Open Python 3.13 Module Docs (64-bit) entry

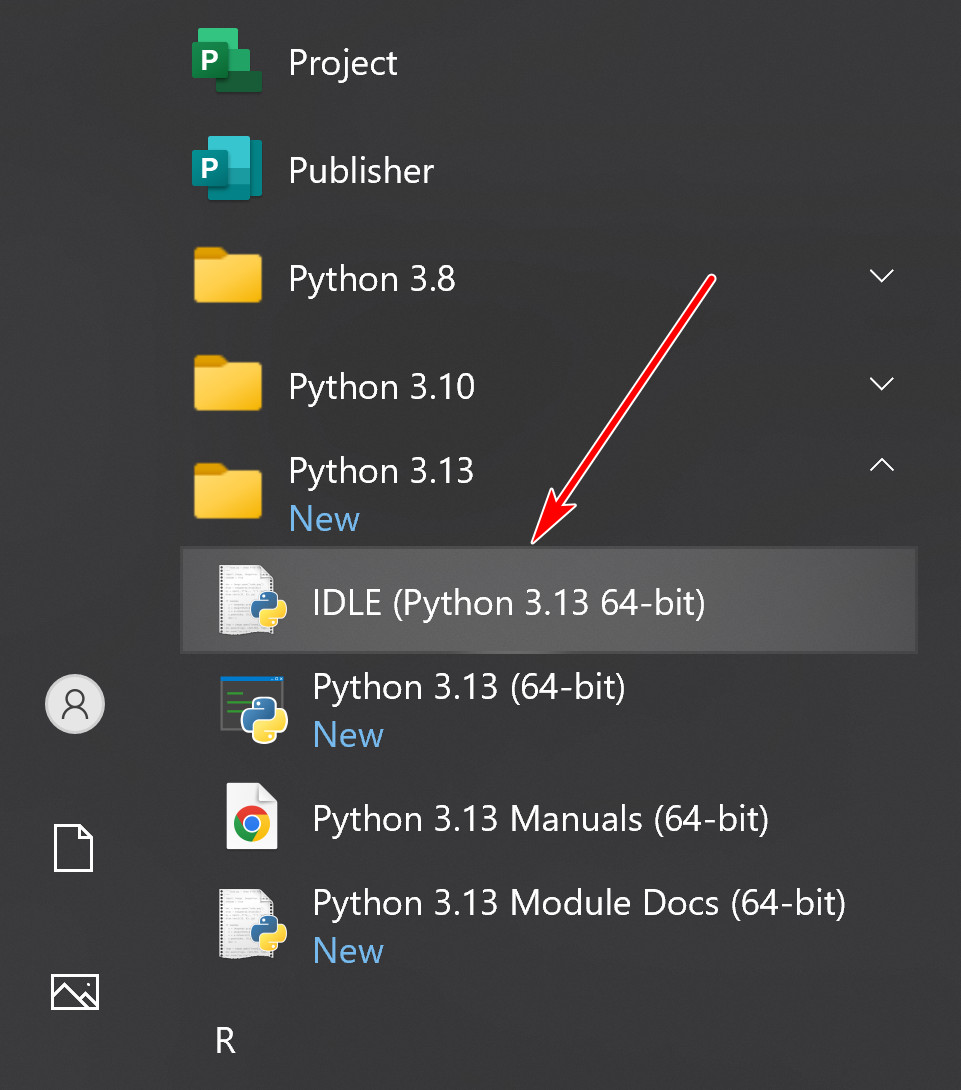(579, 903)
